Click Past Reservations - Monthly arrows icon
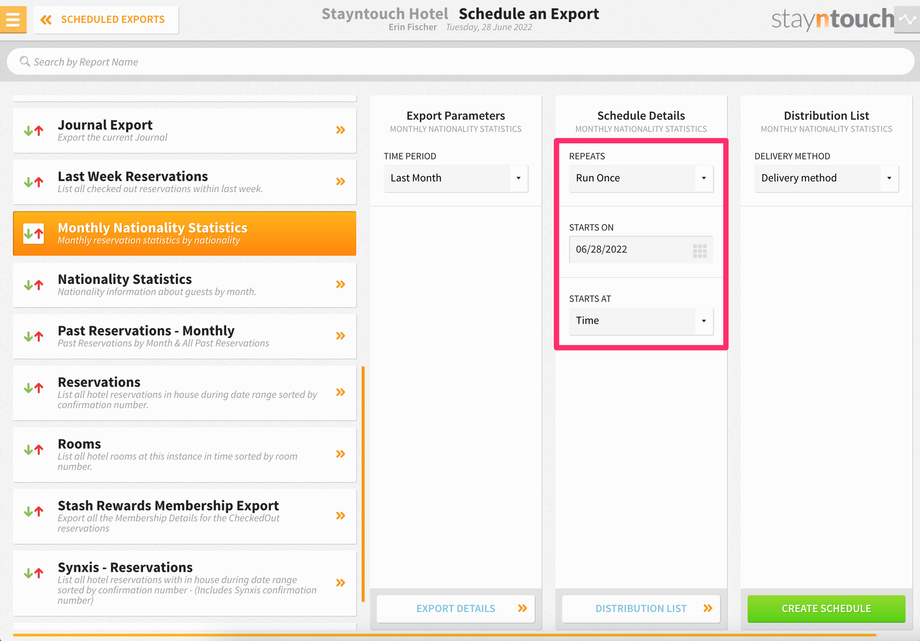This screenshot has width=920, height=641. [x=33, y=336]
